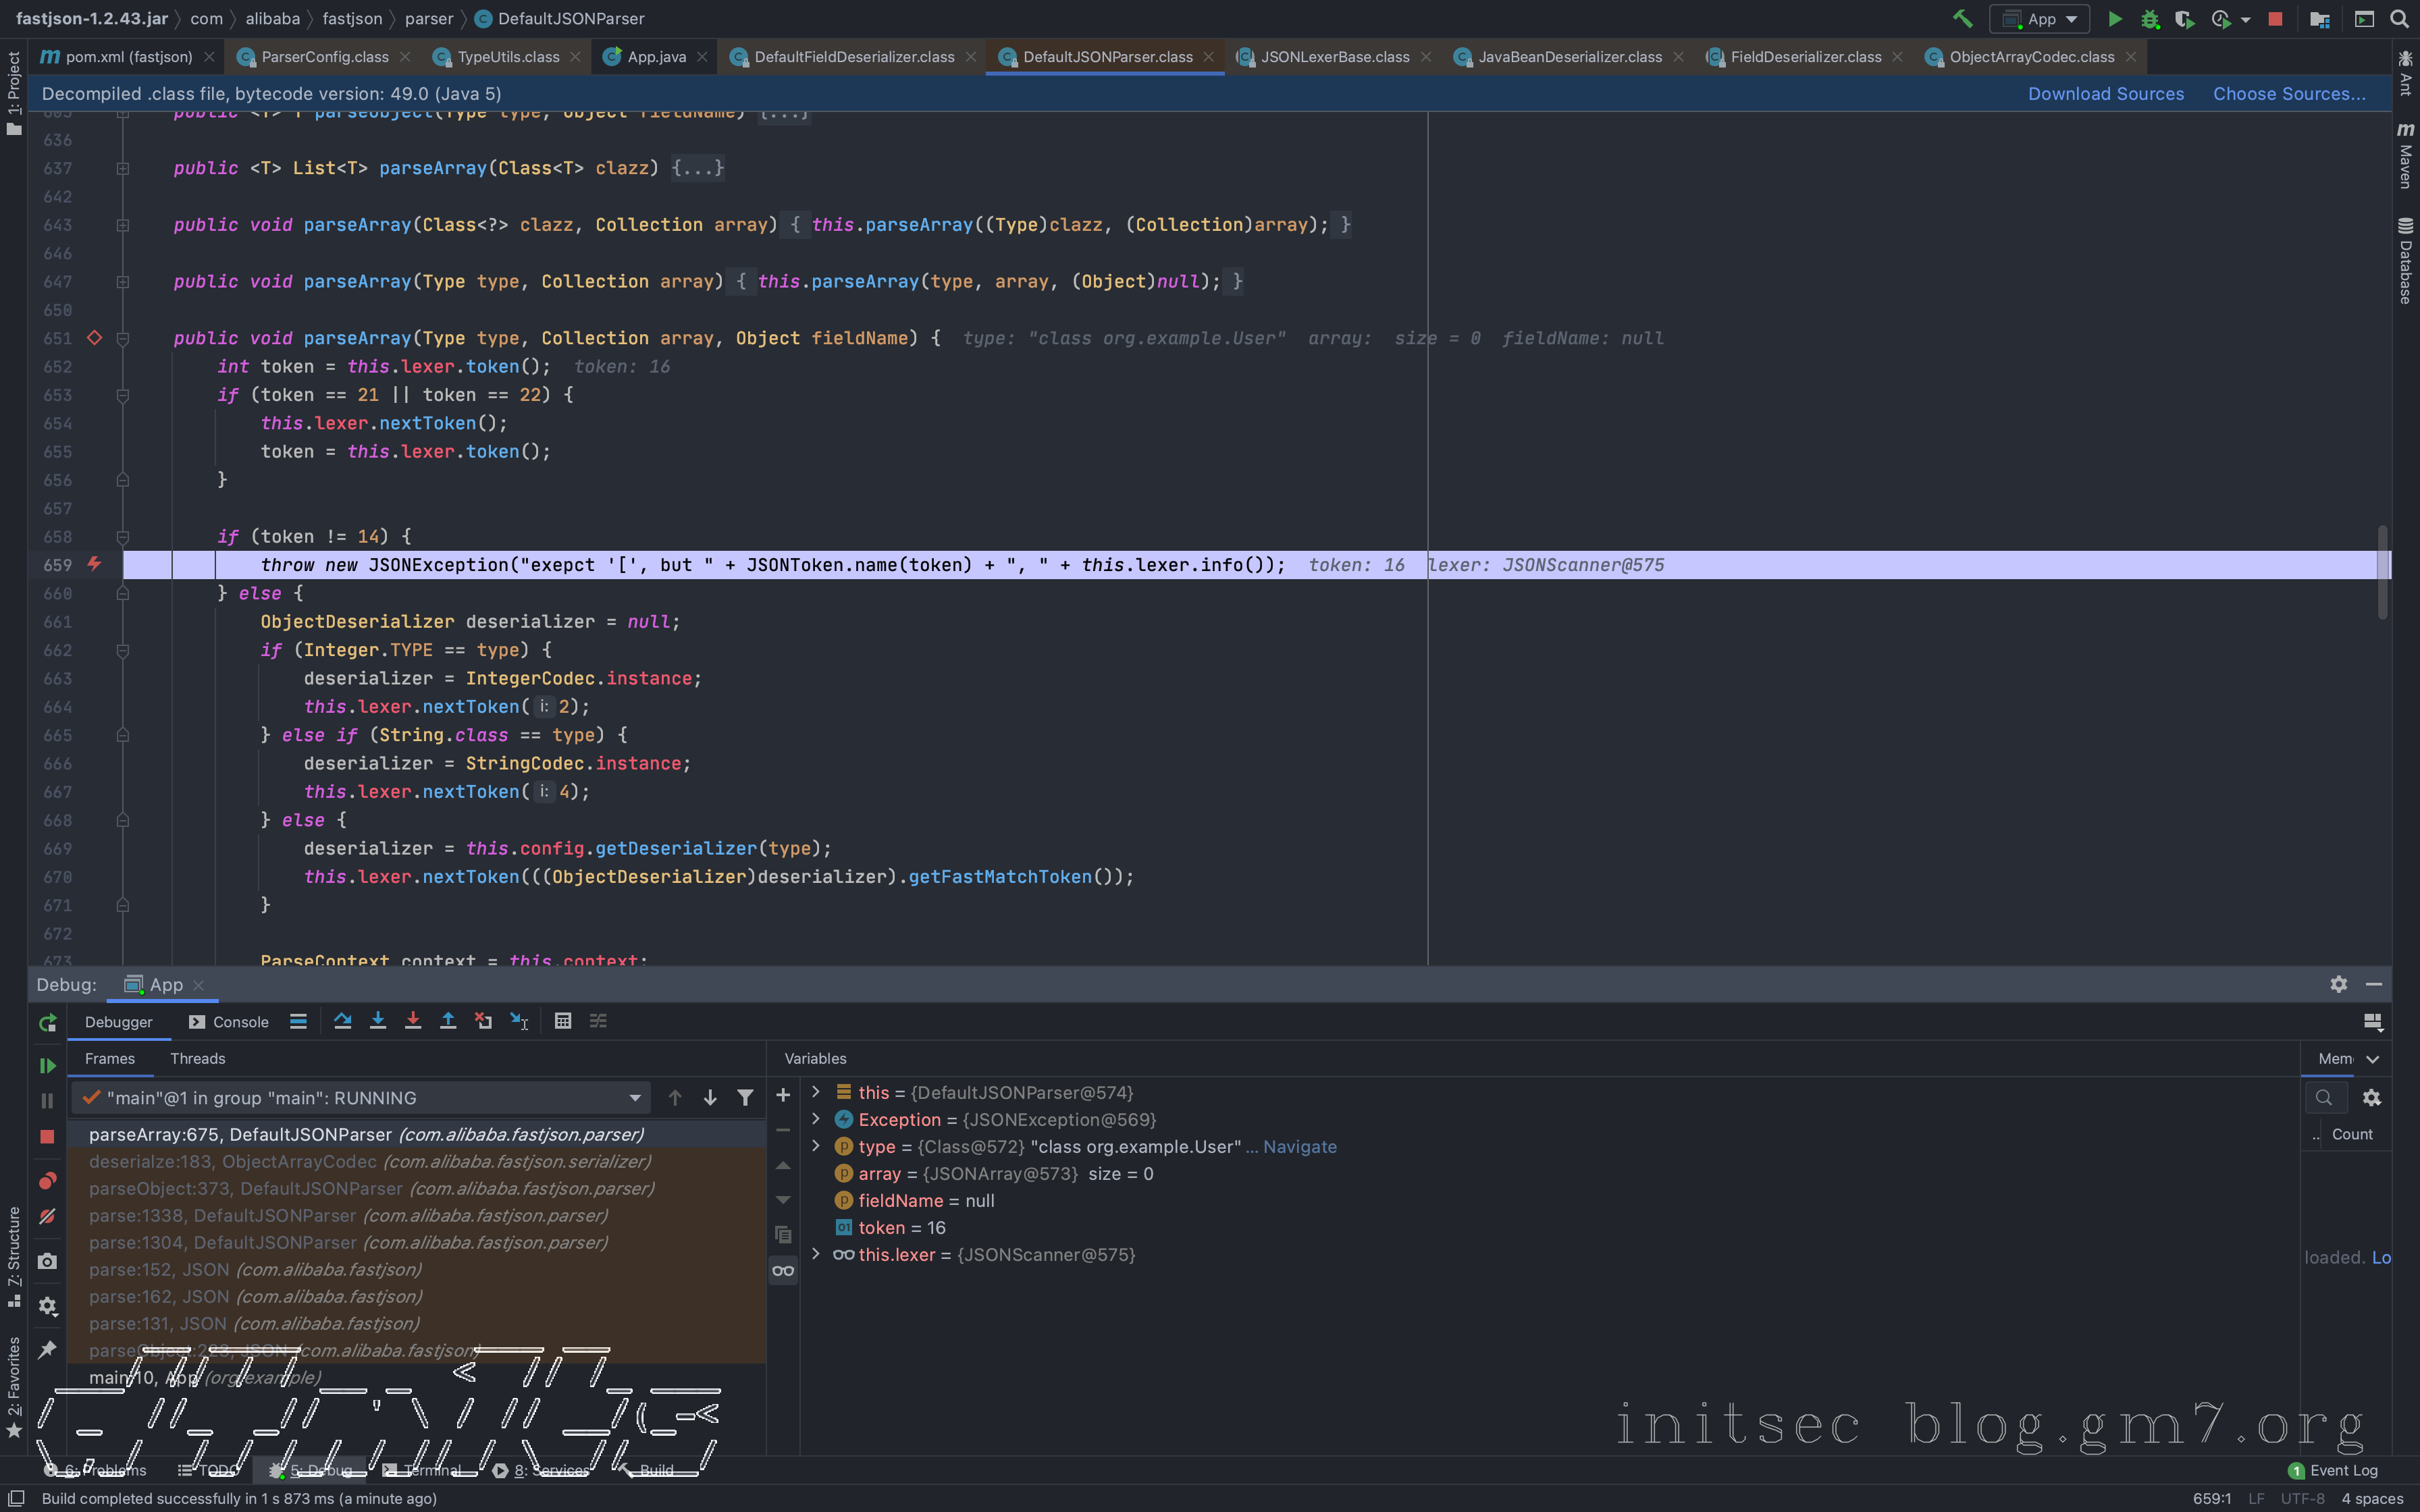Expand the this.lexer variable node
Viewport: 2420px width, 1512px height.
tap(816, 1254)
